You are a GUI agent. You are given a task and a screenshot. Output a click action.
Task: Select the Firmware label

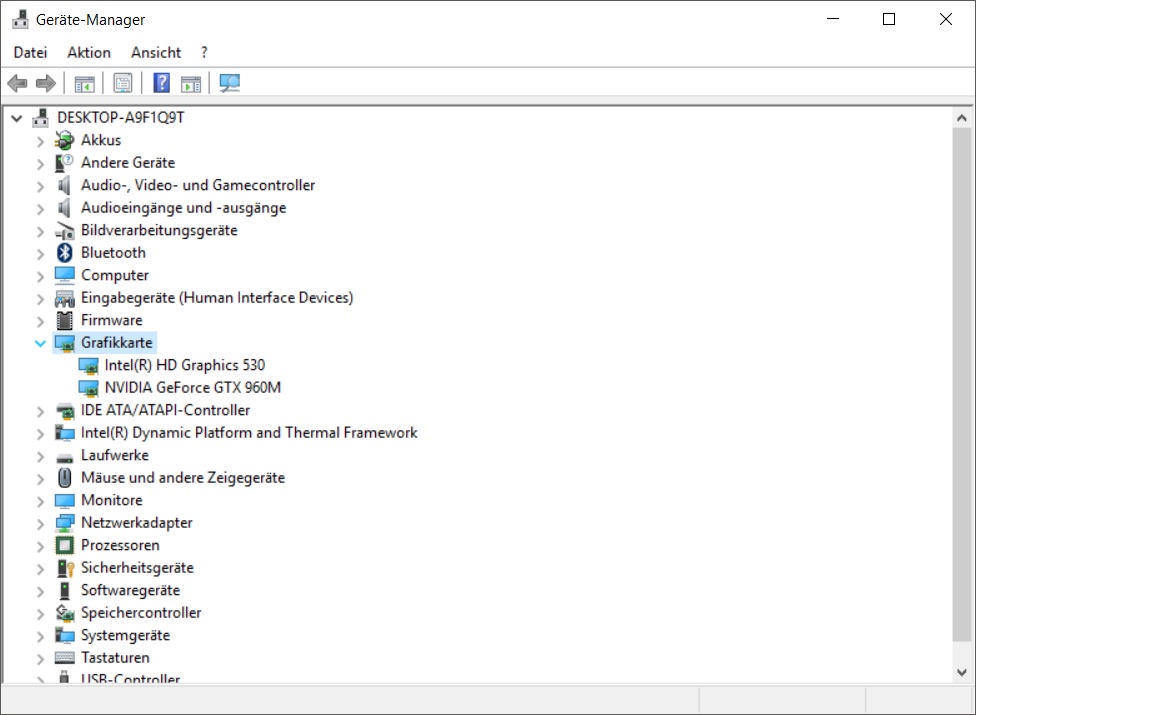112,320
